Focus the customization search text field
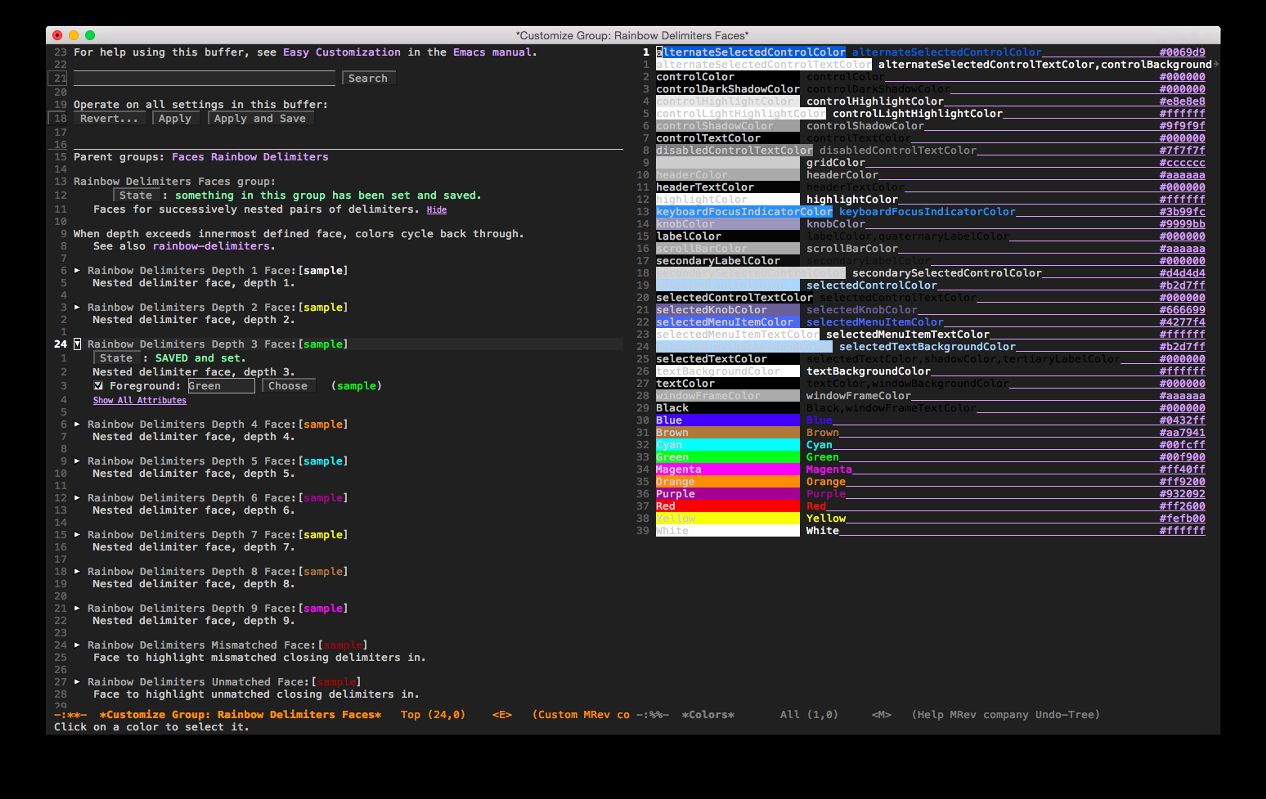The height and width of the screenshot is (799, 1266). click(x=204, y=78)
